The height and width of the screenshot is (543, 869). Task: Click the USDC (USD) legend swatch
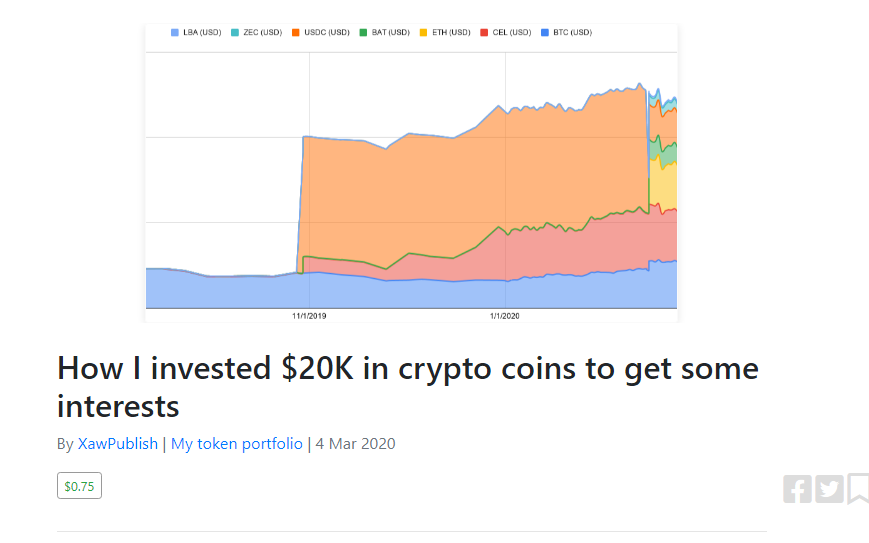[296, 33]
